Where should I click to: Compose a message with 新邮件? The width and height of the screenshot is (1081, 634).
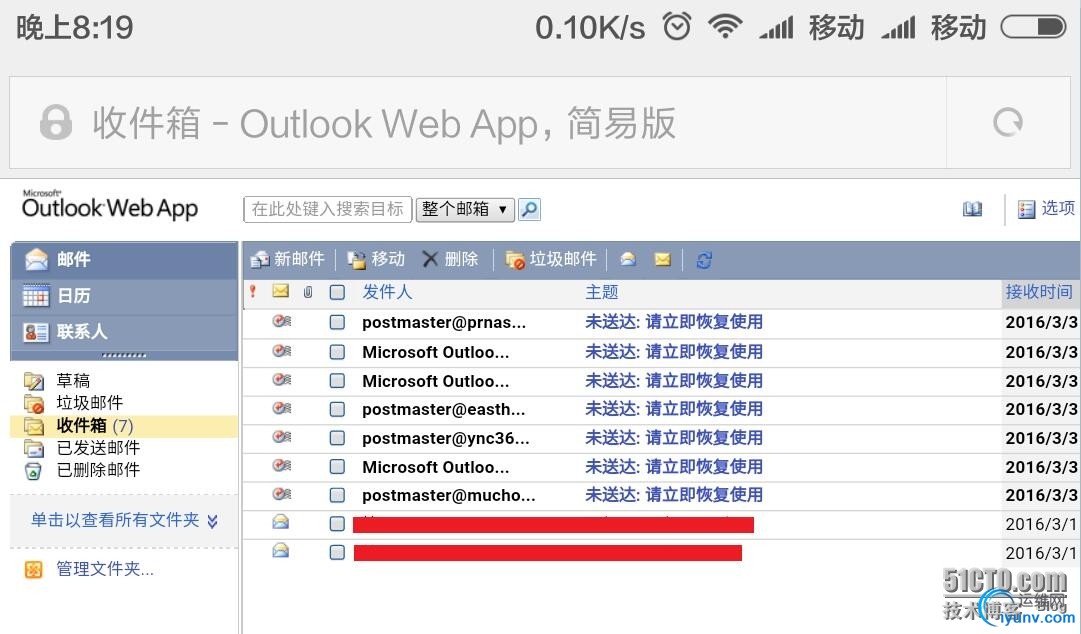(x=287, y=259)
